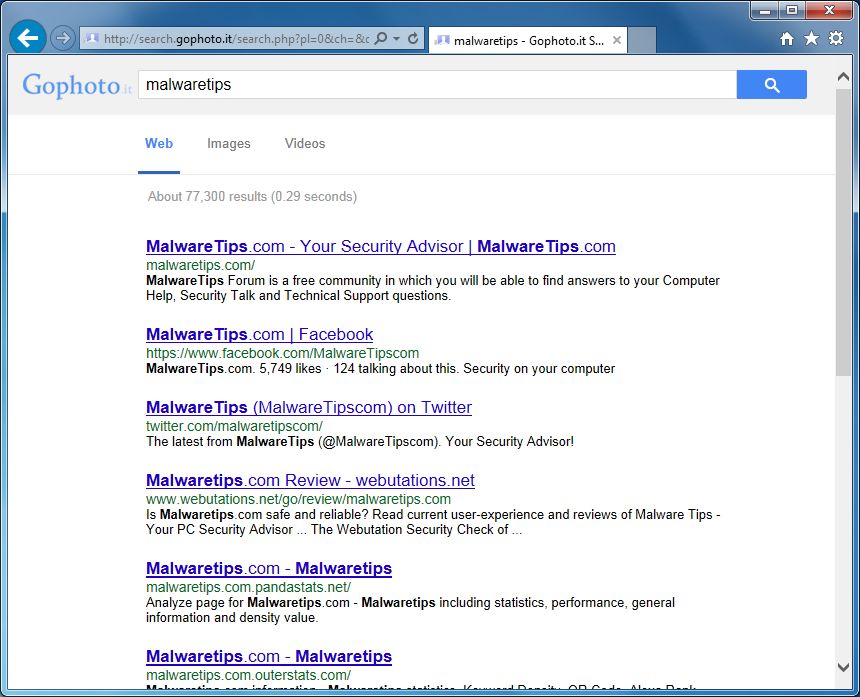This screenshot has height=697, width=860.
Task: Open the Tools gear icon
Action: [x=836, y=38]
